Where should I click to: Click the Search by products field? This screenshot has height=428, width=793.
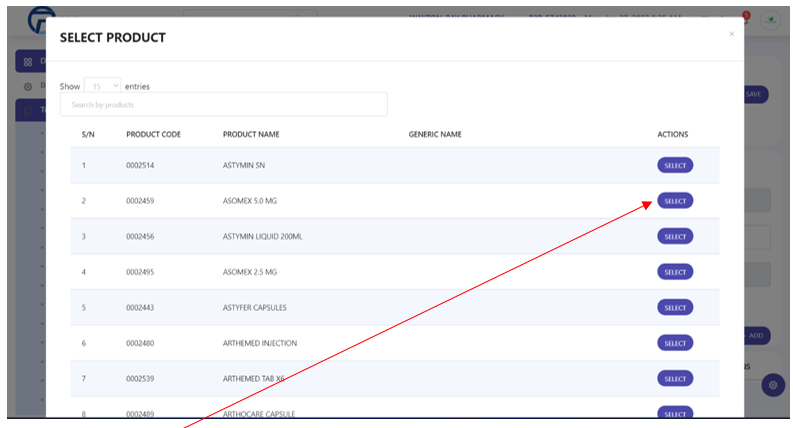pyautogui.click(x=224, y=105)
